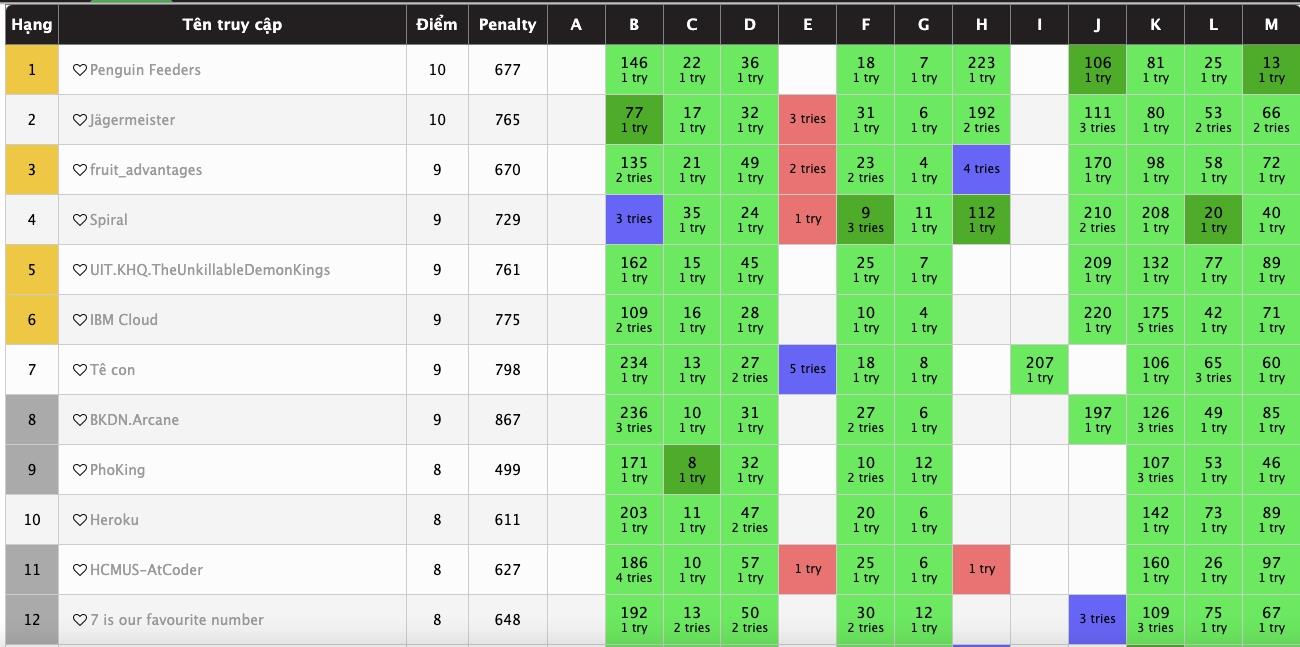Click heart icon next to HCMUS-AtCoder

[x=80, y=570]
